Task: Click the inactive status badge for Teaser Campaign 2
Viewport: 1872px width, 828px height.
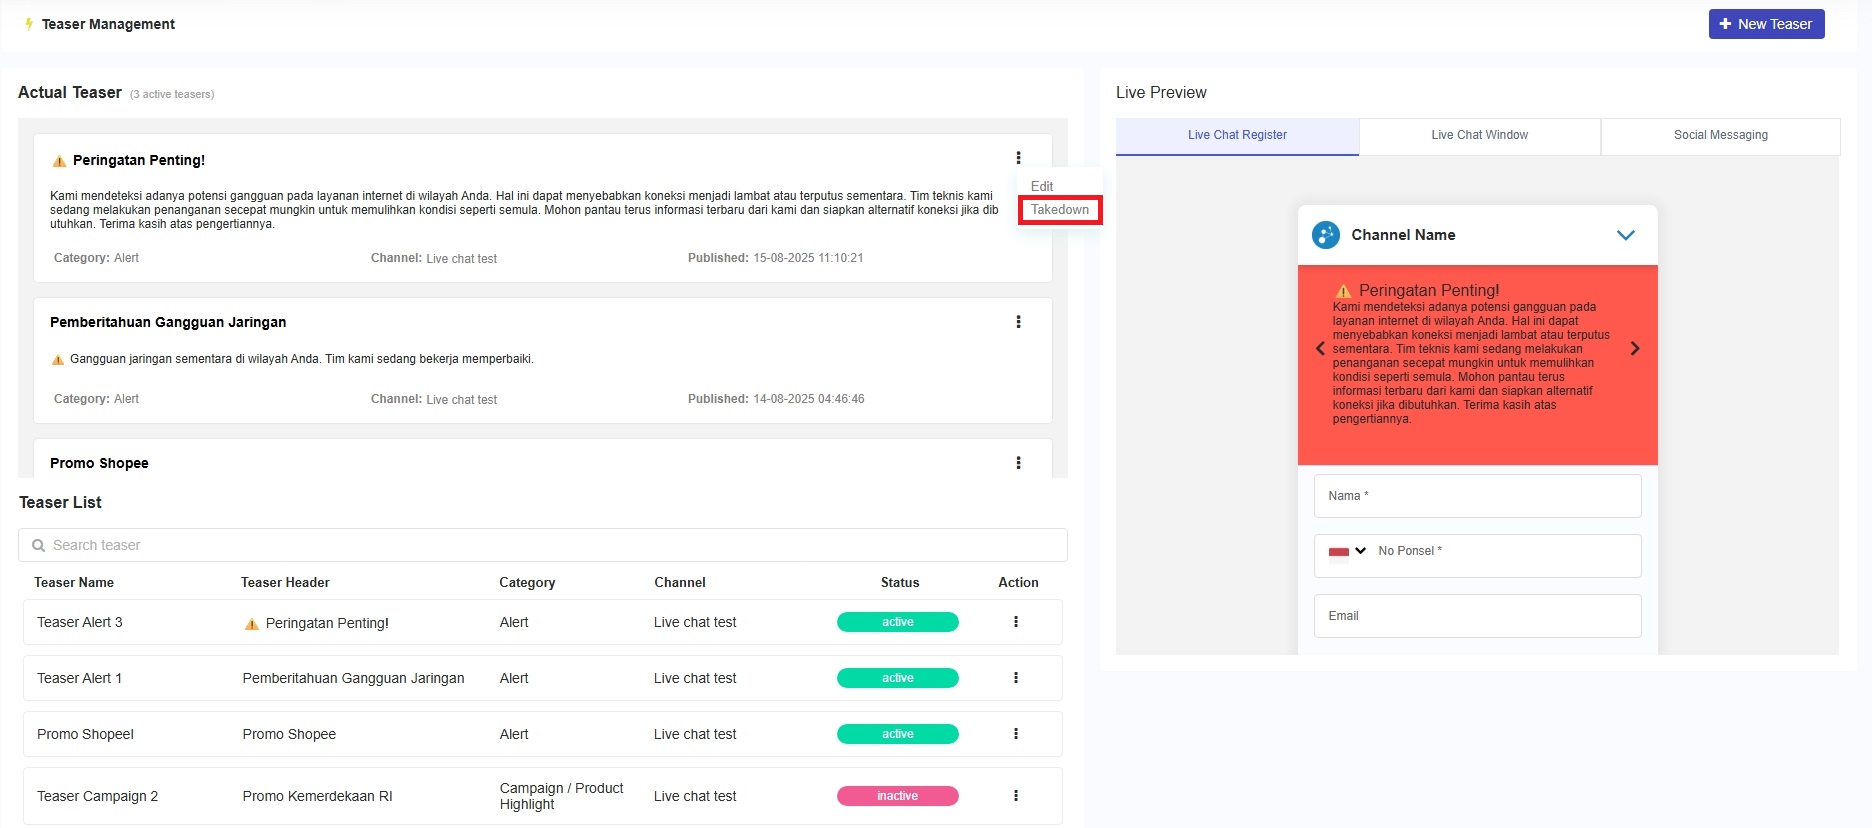Action: [x=897, y=796]
